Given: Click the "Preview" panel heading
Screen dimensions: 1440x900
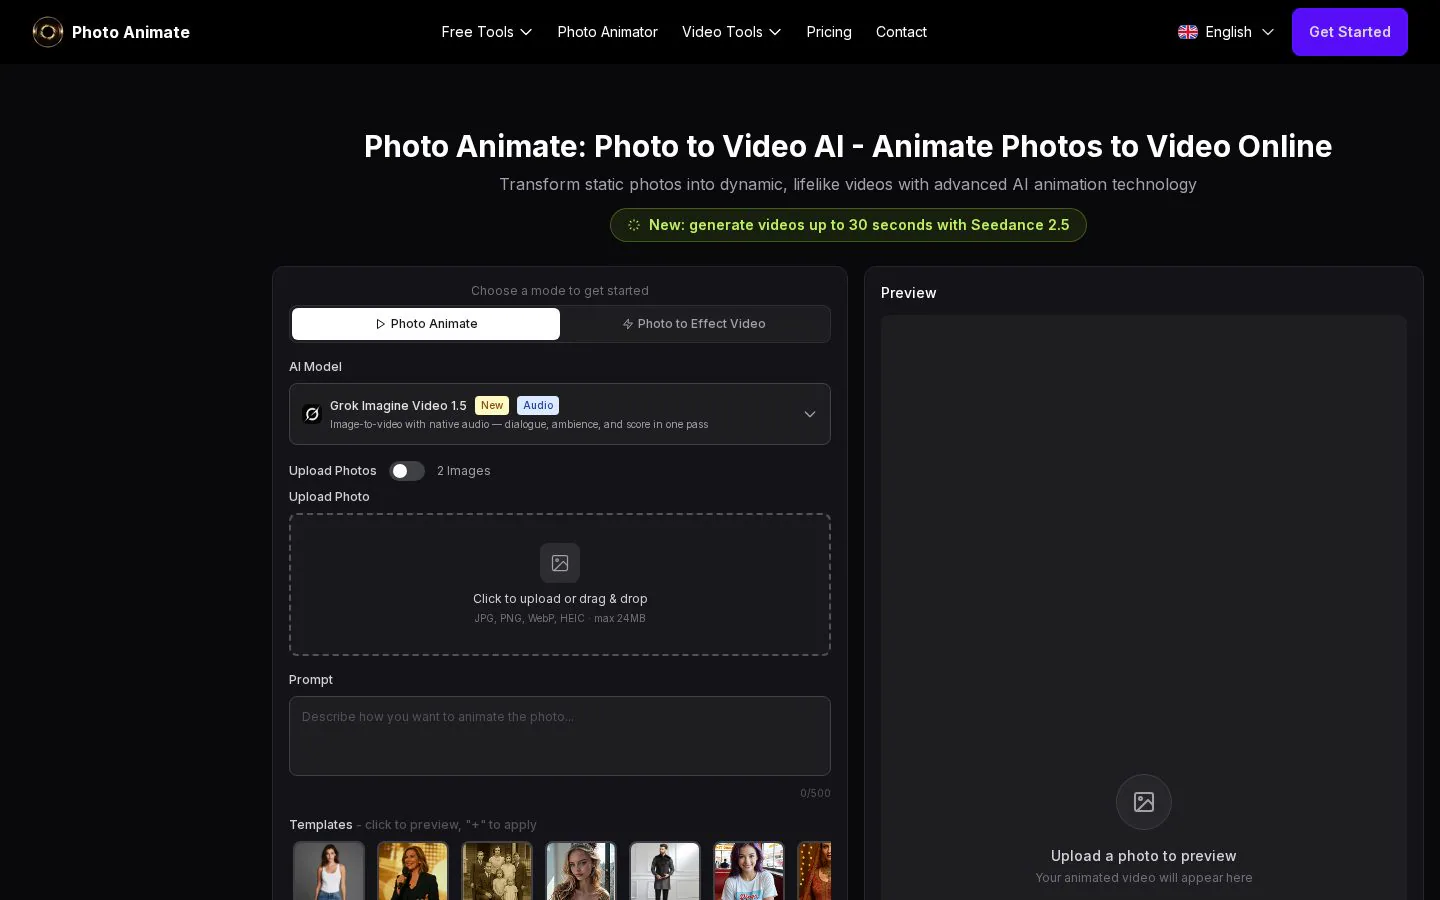Looking at the screenshot, I should 909,293.
